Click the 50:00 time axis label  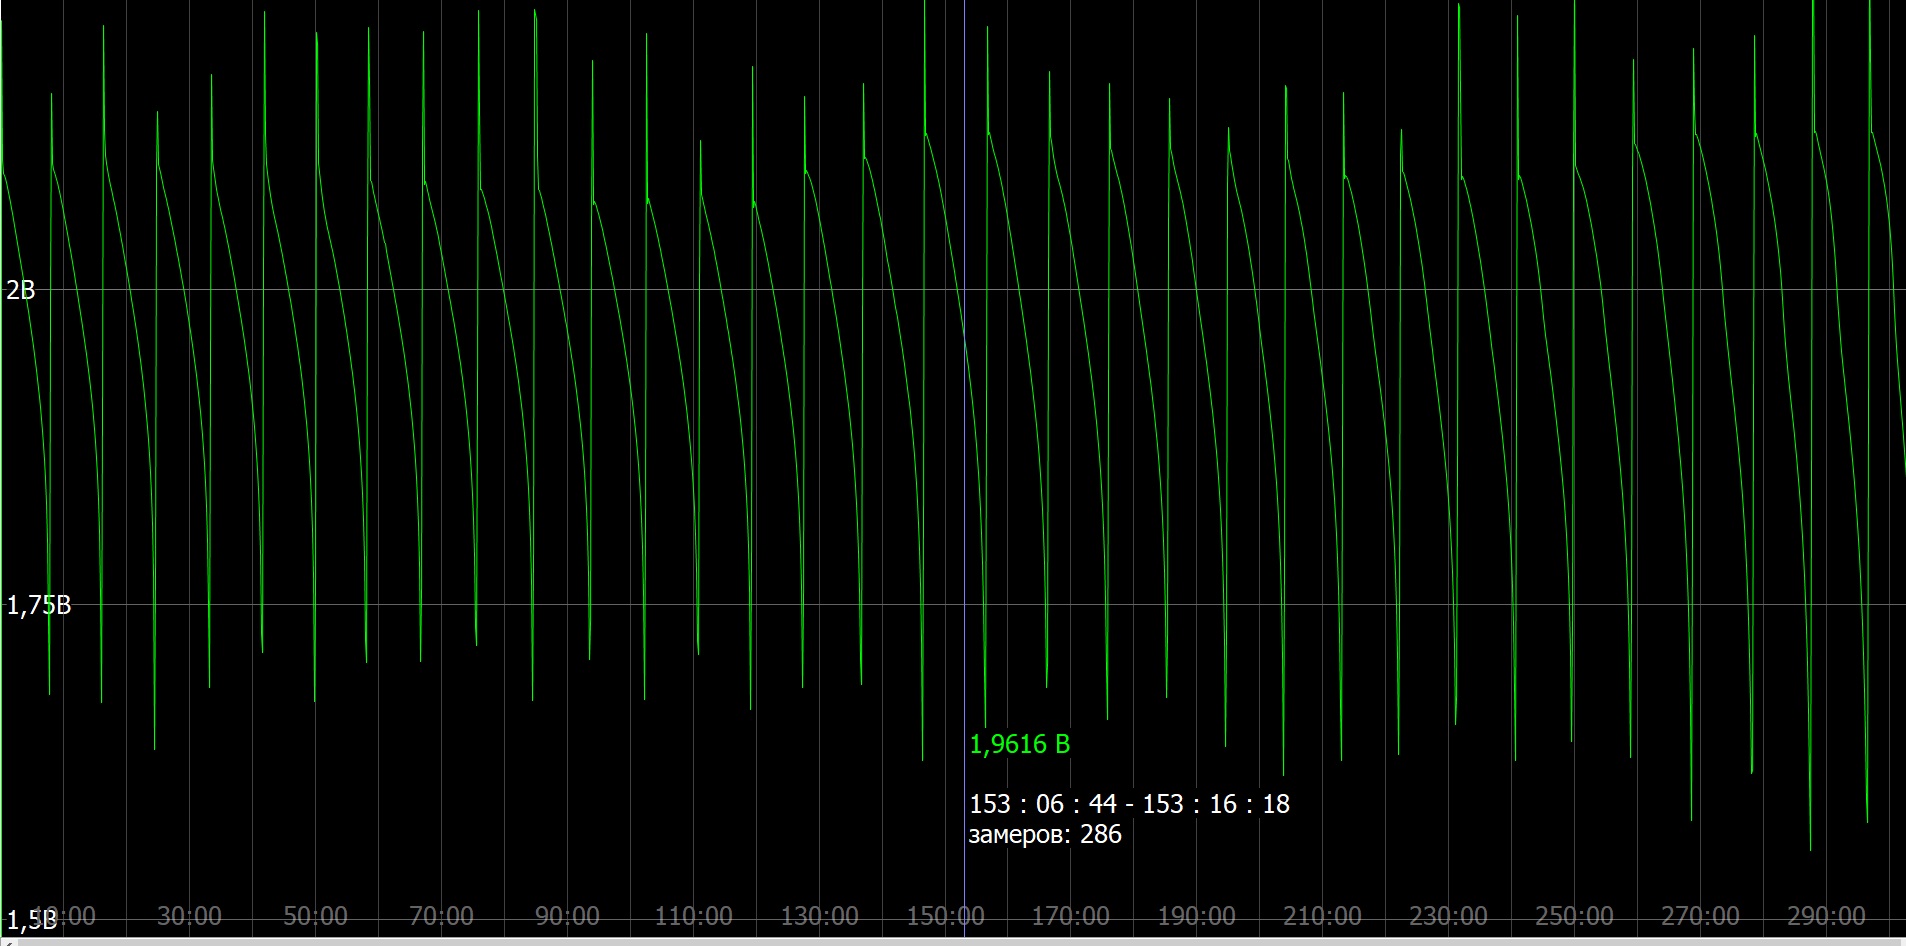click(315, 916)
